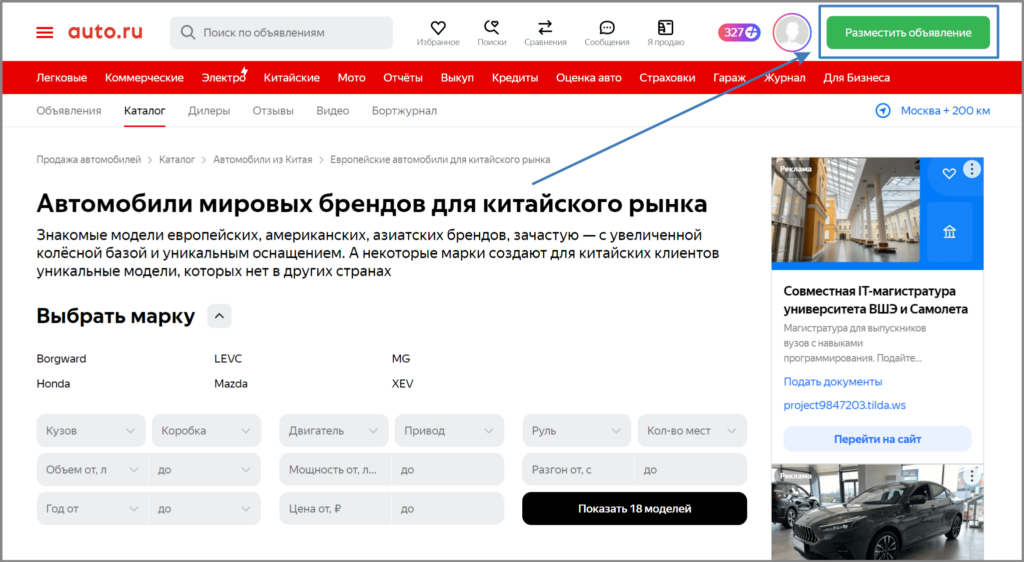Open Я продаю listings icon
The image size is (1024, 562).
[x=665, y=28]
